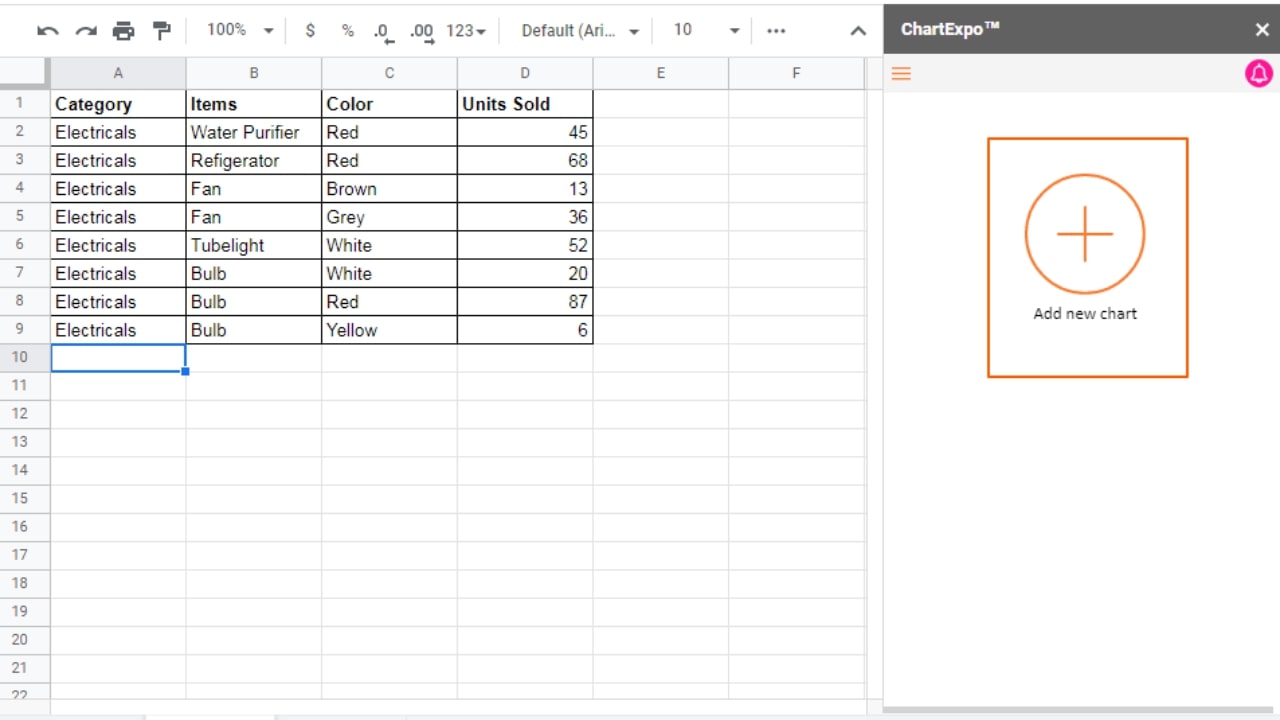1280x720 pixels.
Task: Click the Select all corner box
Action: click(25, 73)
